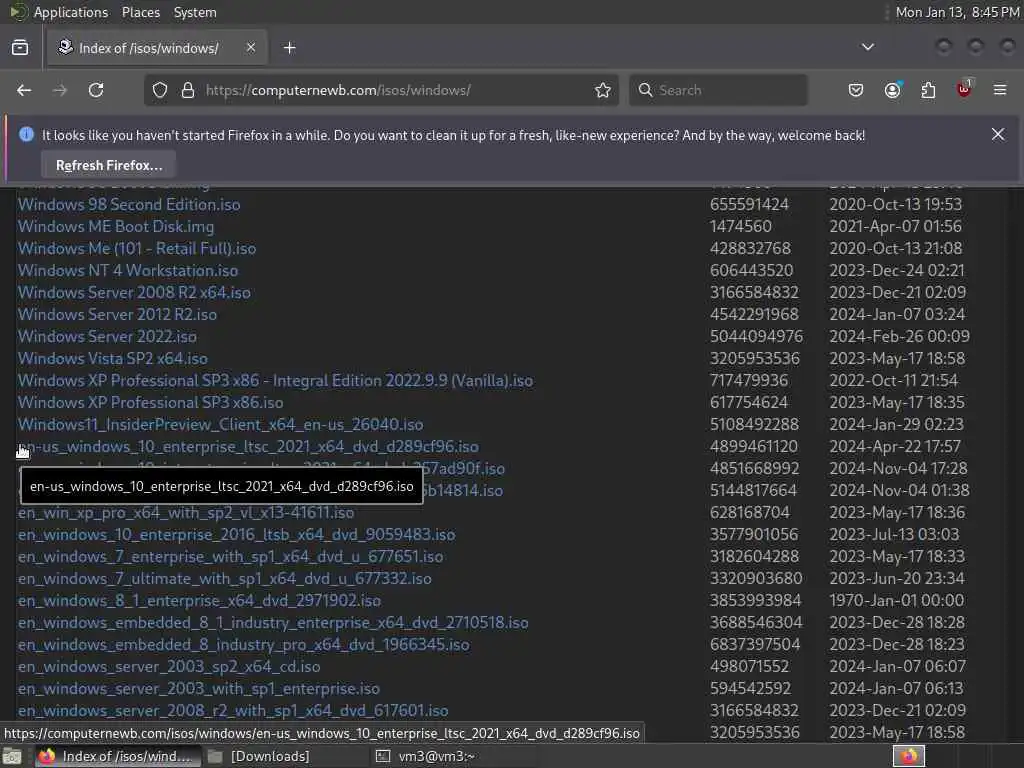Open en_windows_server_2003_with_sp1_enterprise.iso
Image resolution: width=1024 pixels, height=768 pixels.
coord(199,688)
